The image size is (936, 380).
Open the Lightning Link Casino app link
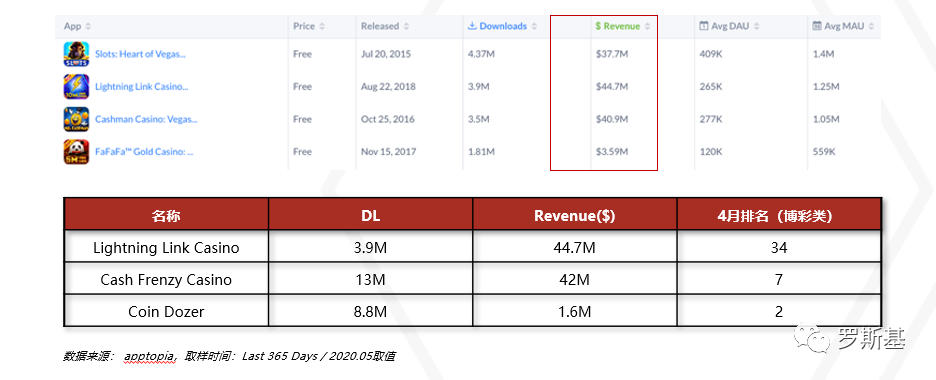coord(141,86)
